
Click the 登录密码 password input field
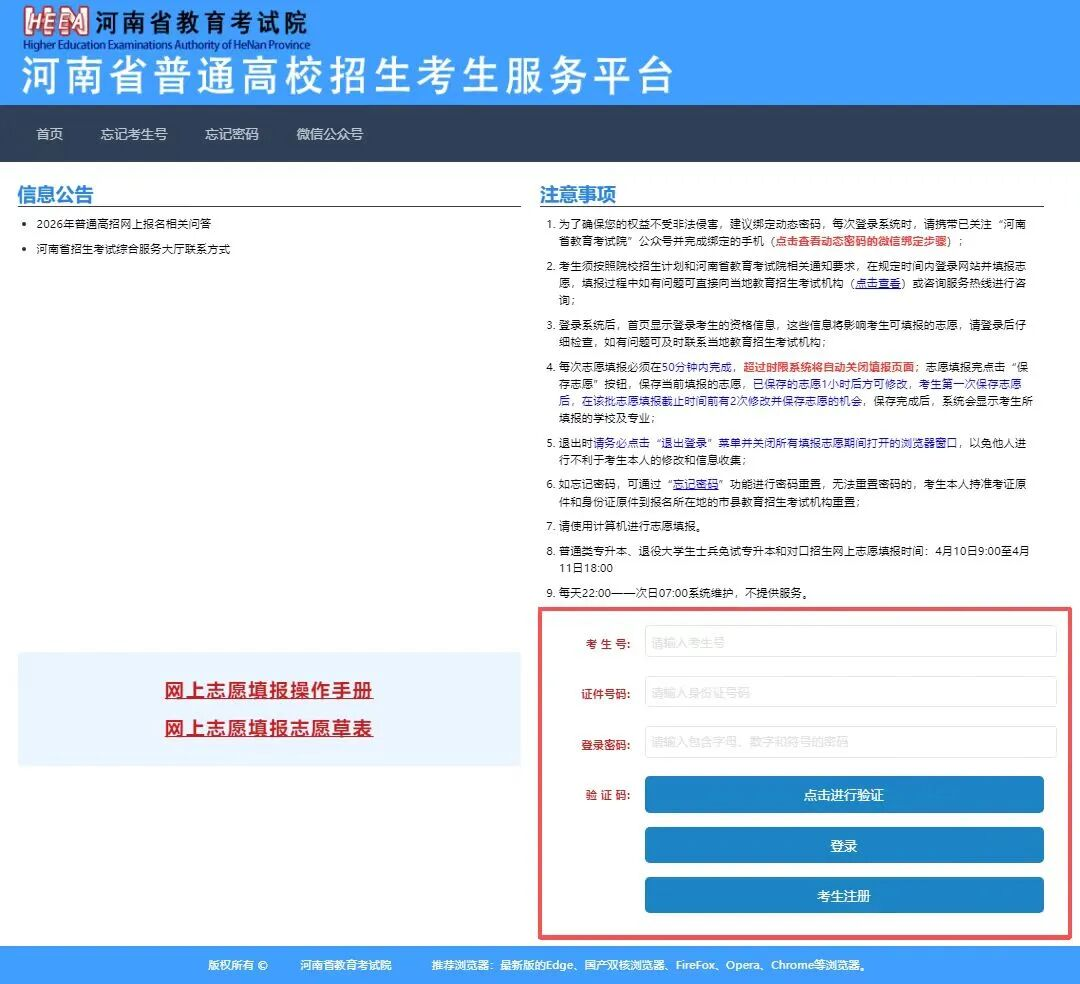[x=849, y=742]
